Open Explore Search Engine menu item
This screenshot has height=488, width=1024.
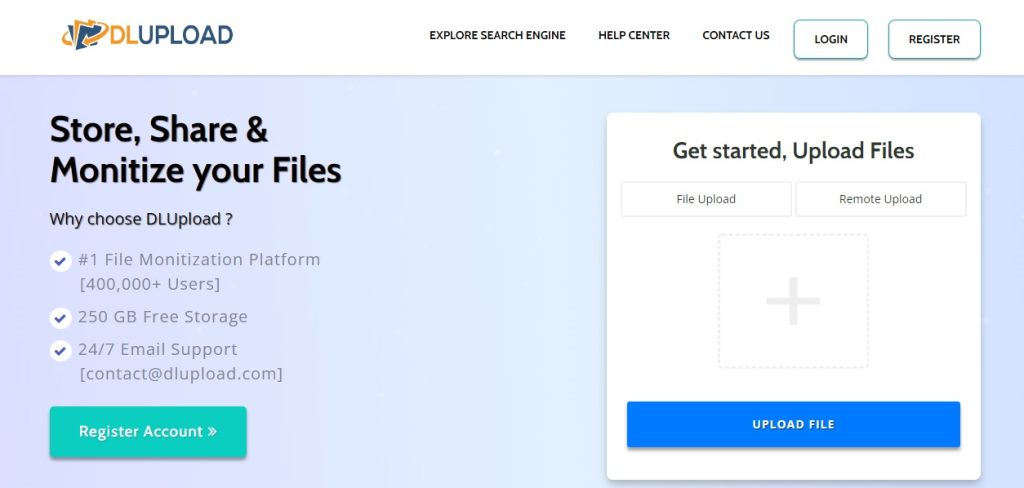[497, 35]
